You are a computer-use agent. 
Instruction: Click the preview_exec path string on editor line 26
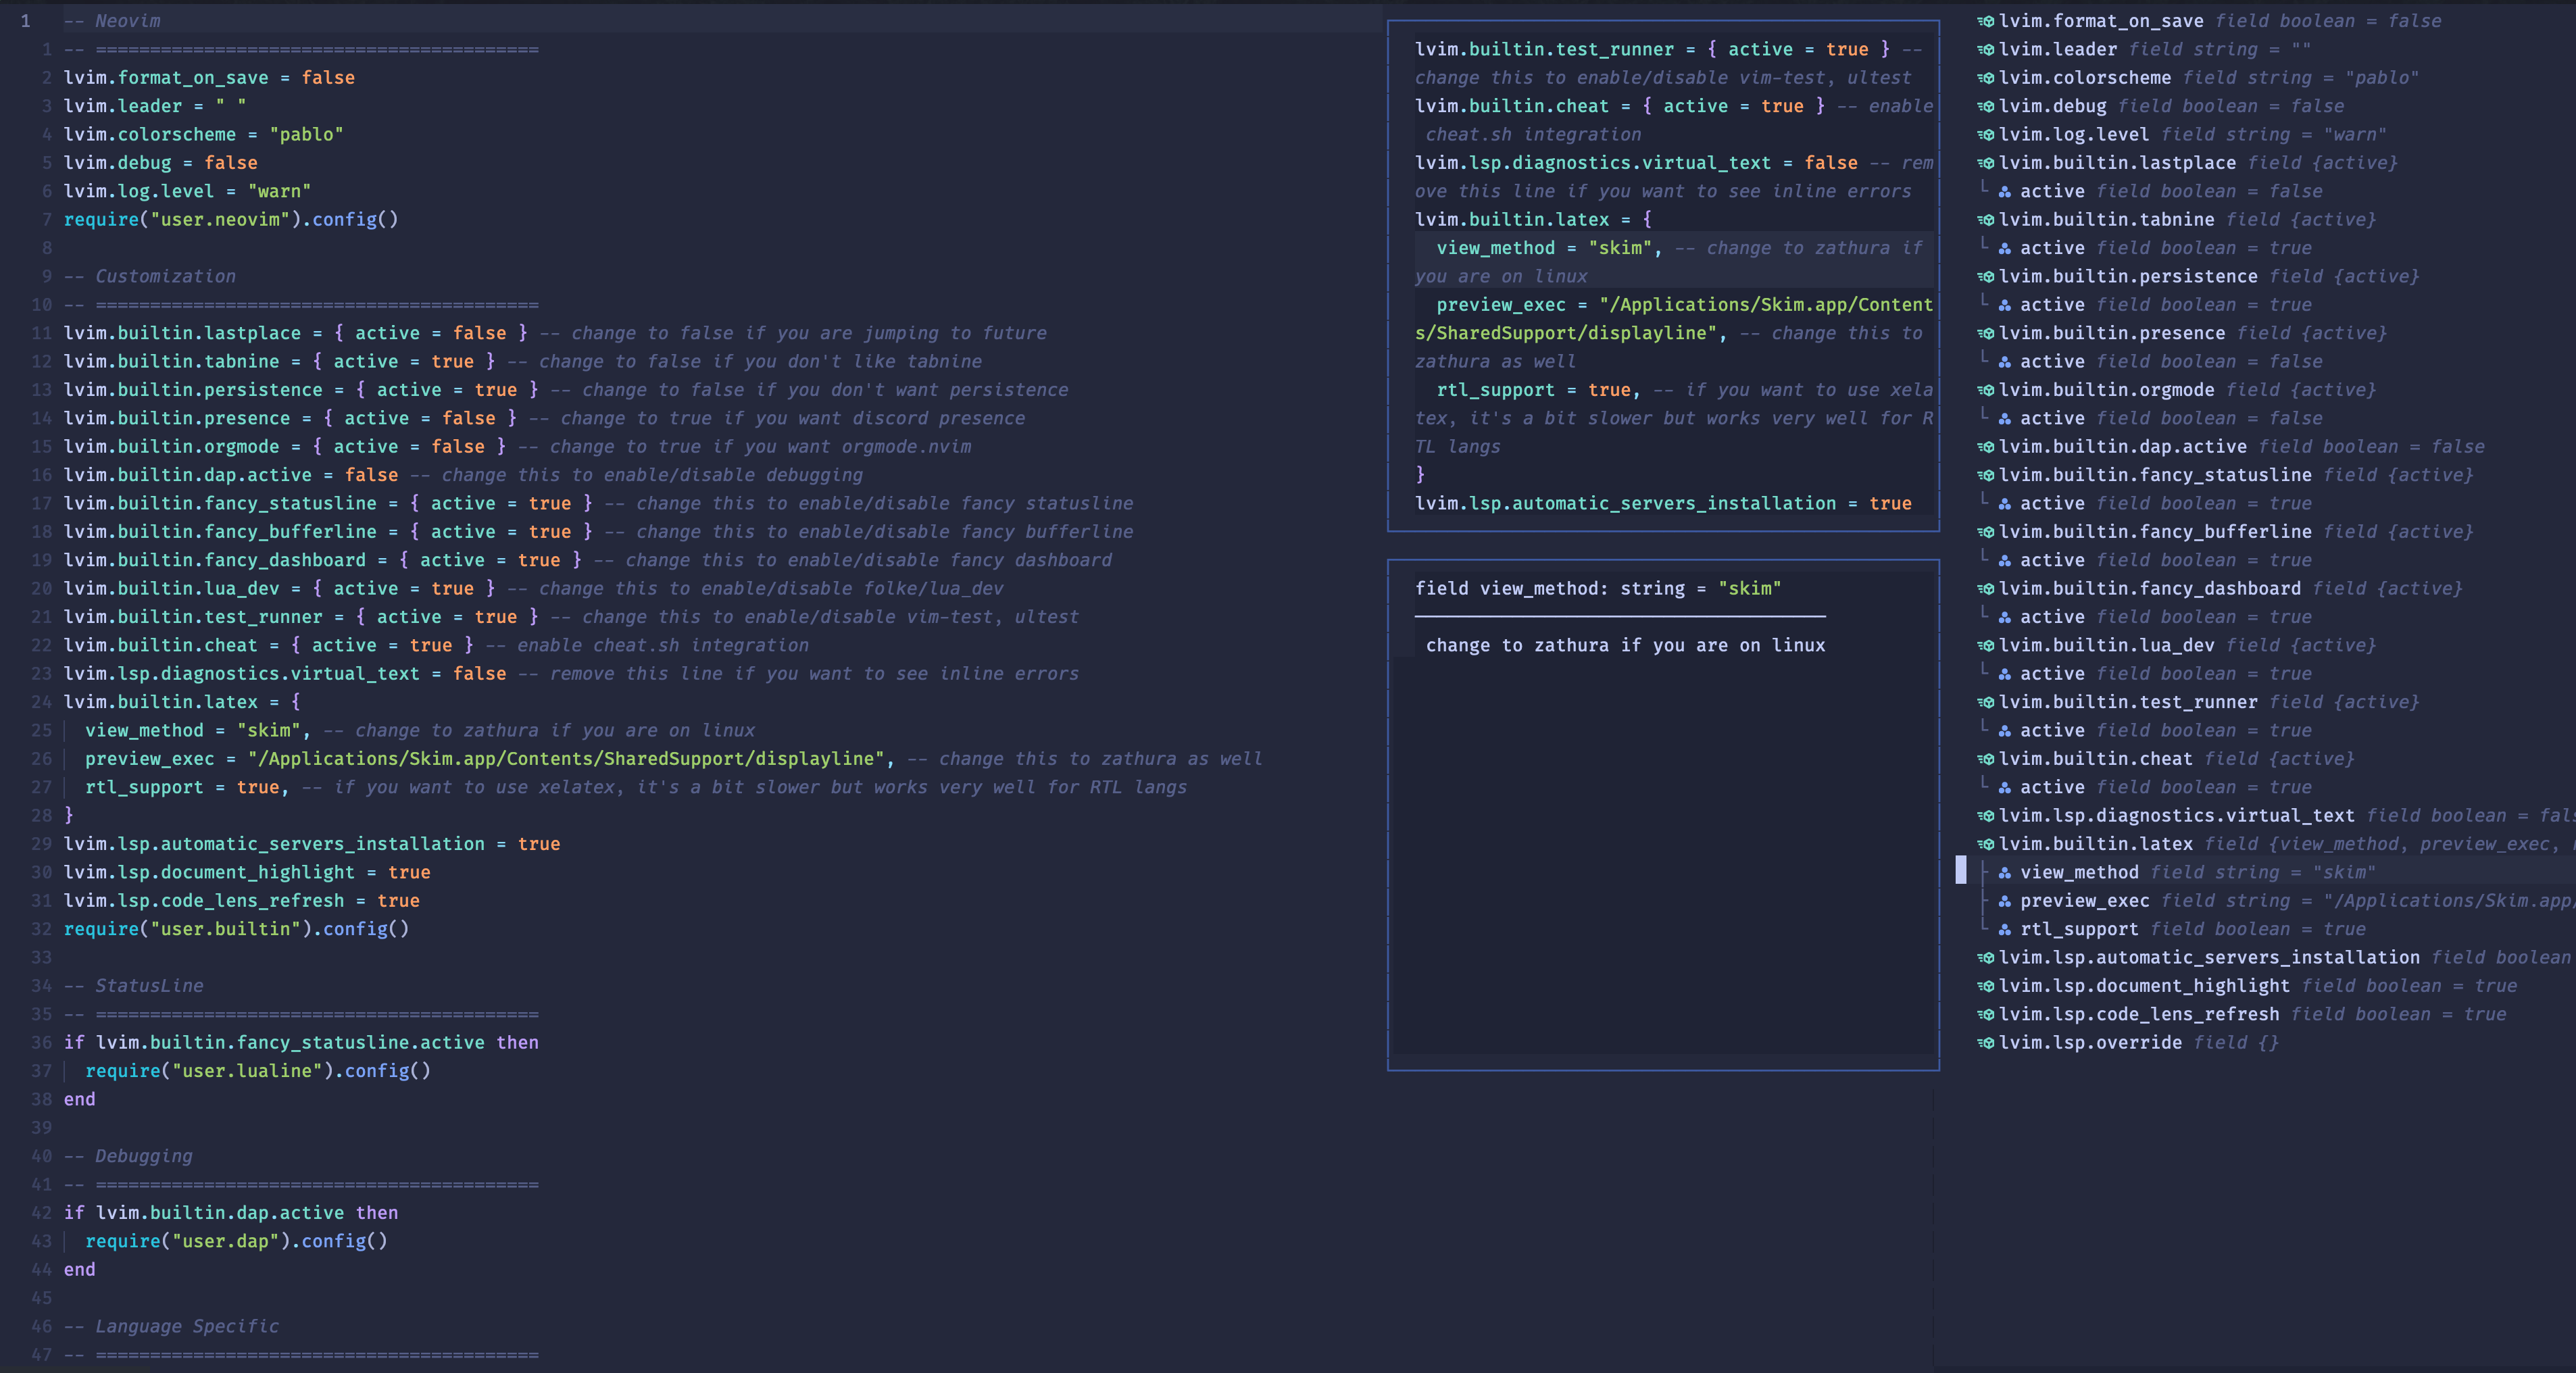[x=566, y=759]
